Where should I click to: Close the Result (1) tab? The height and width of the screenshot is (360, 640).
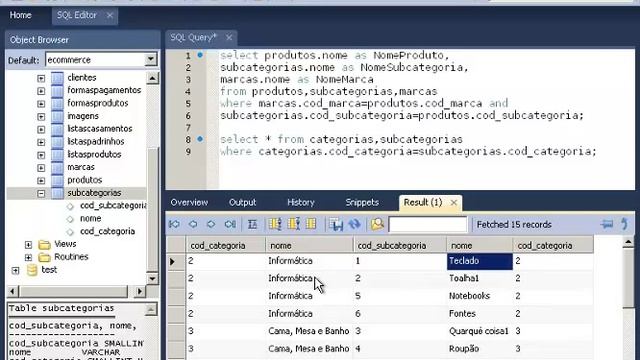pos(454,202)
